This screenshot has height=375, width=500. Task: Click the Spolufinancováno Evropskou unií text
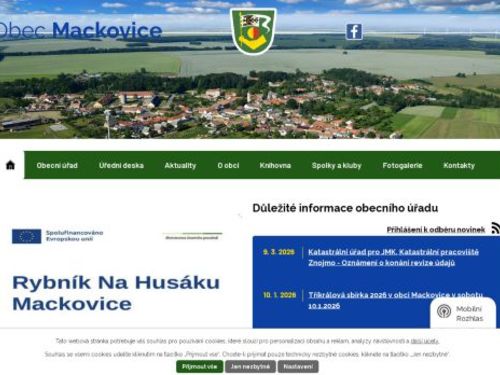[74, 236]
